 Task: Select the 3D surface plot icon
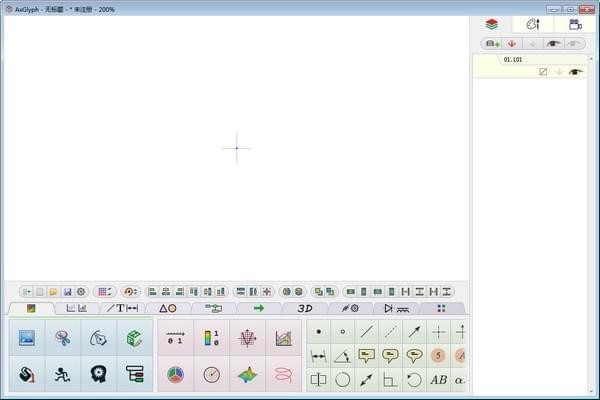point(246,374)
